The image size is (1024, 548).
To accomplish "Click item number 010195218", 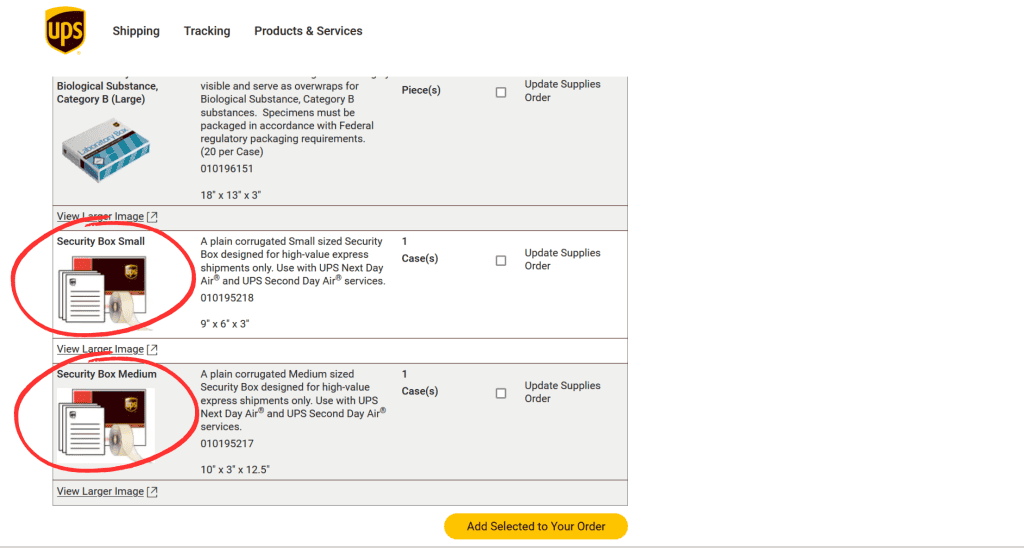I will tap(227, 298).
